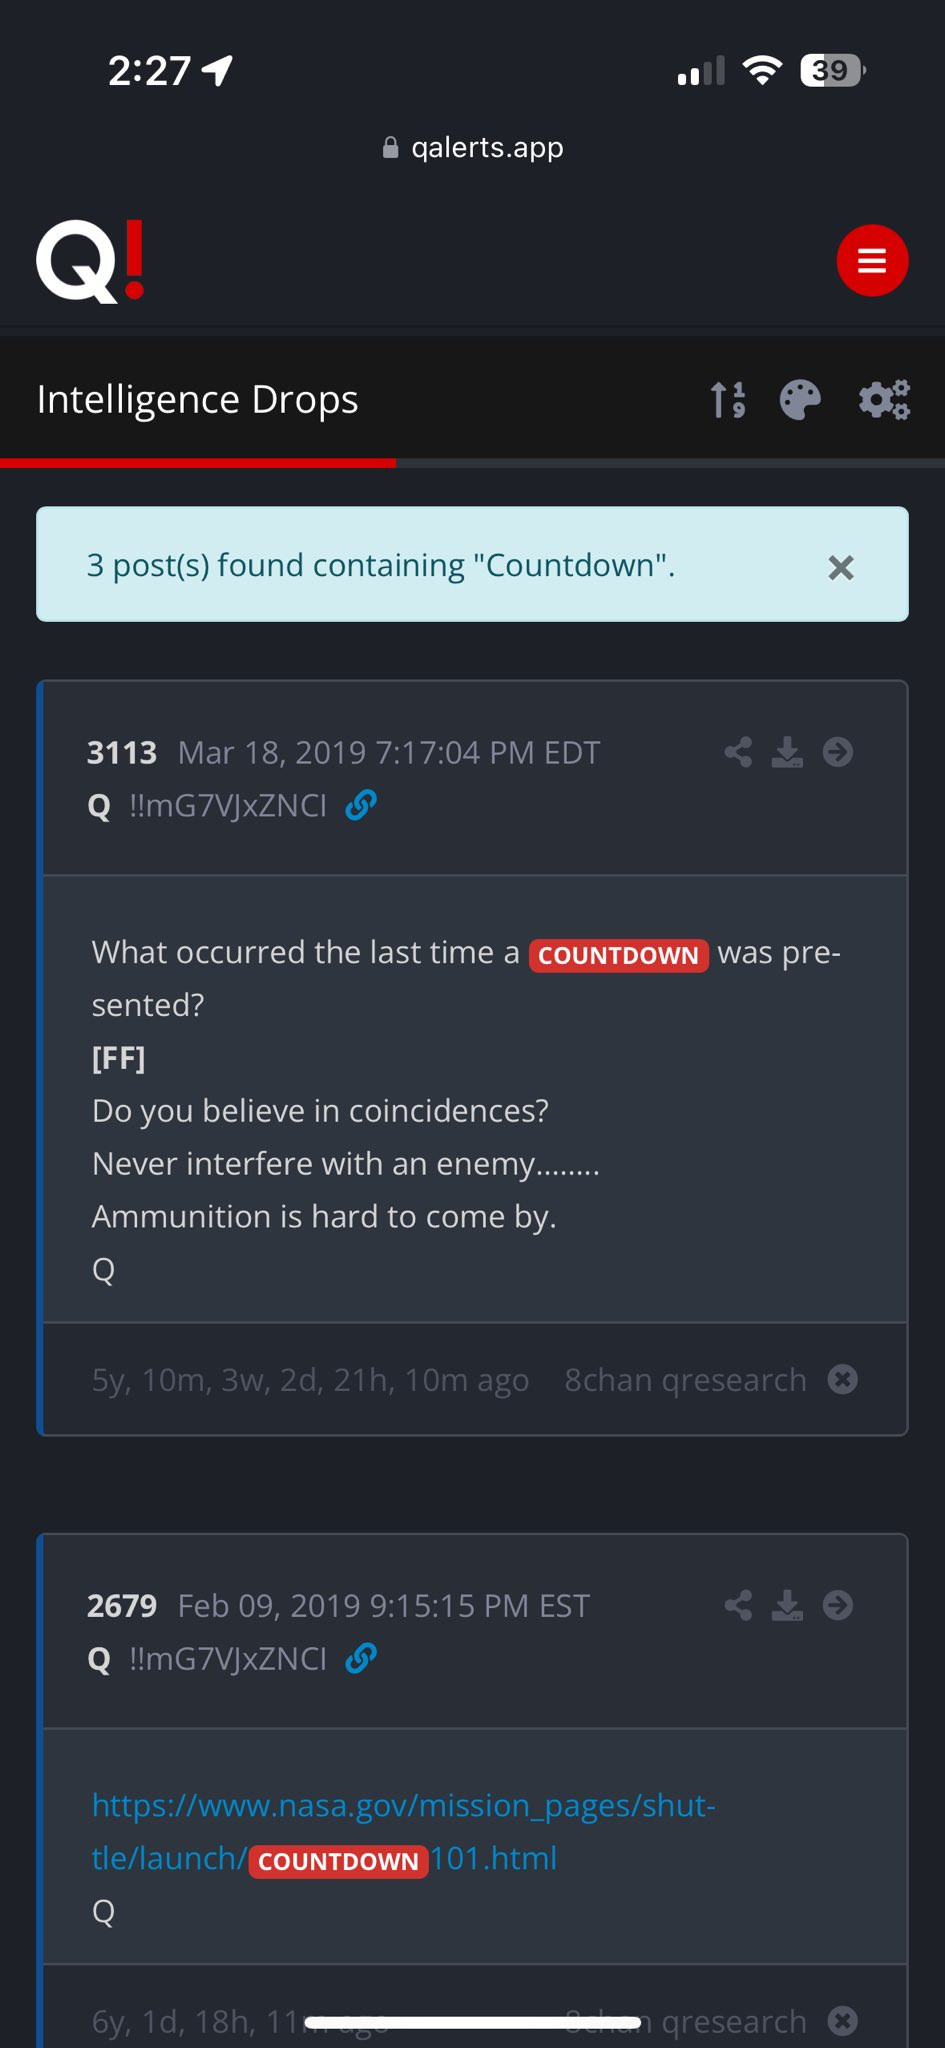The height and width of the screenshot is (2048, 945).
Task: Share post 2679
Action: [738, 1606]
